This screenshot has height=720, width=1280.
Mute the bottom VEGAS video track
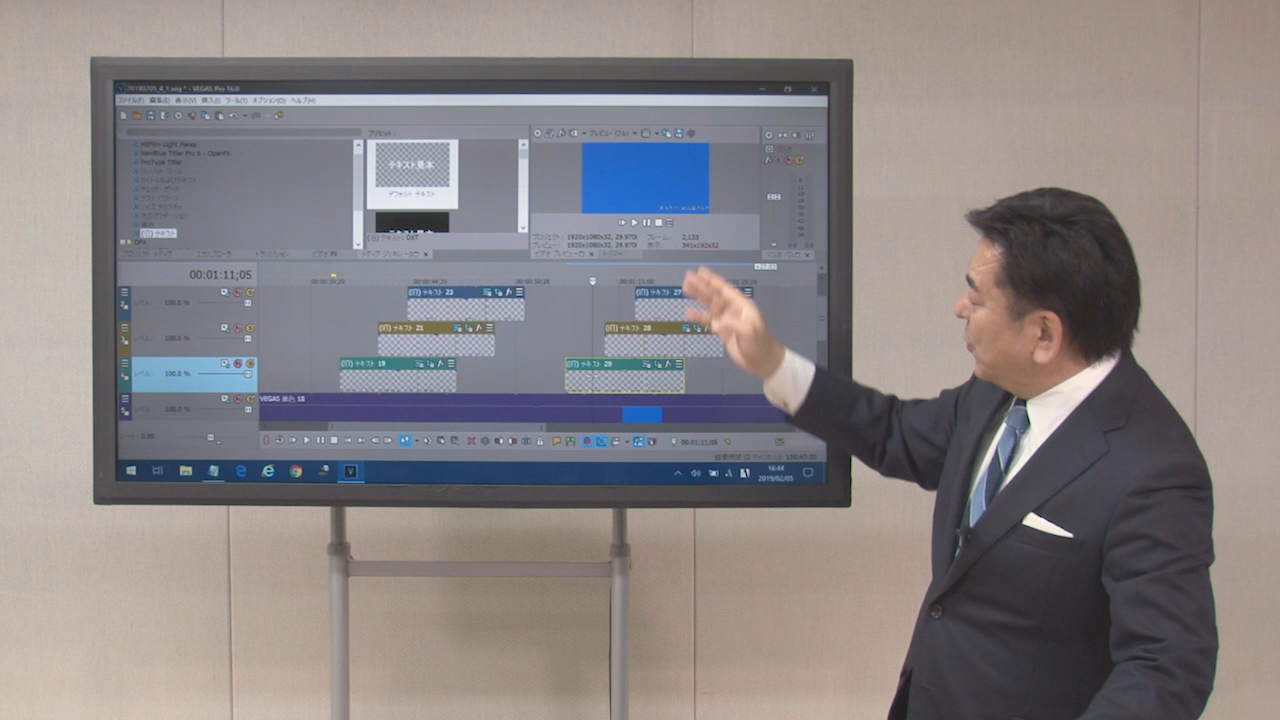(237, 399)
